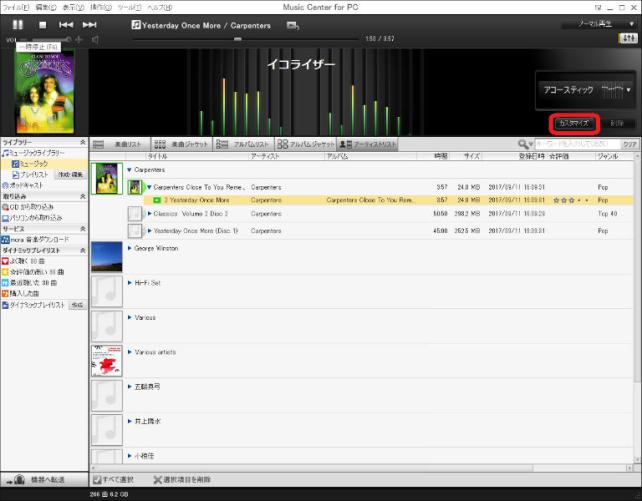Collapse the Carpenters Close To You album
The width and height of the screenshot is (642, 501).
149,187
